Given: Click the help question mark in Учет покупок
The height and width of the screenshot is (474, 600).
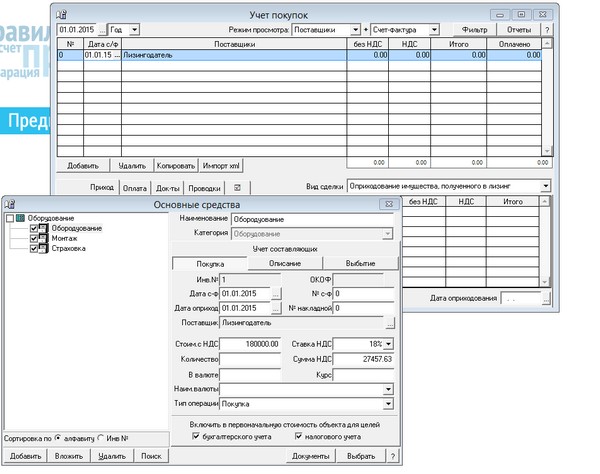Looking at the screenshot, I should coord(547,30).
